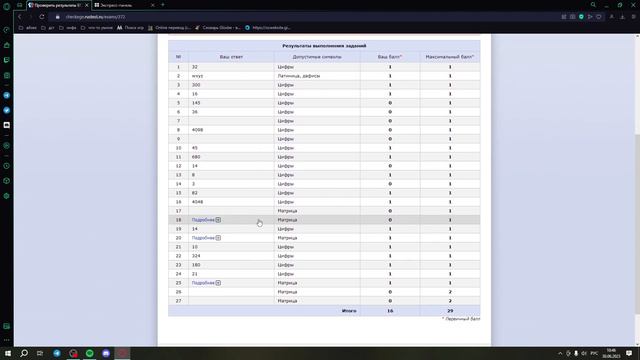Click the maximum total 29 cell

pos(450,311)
